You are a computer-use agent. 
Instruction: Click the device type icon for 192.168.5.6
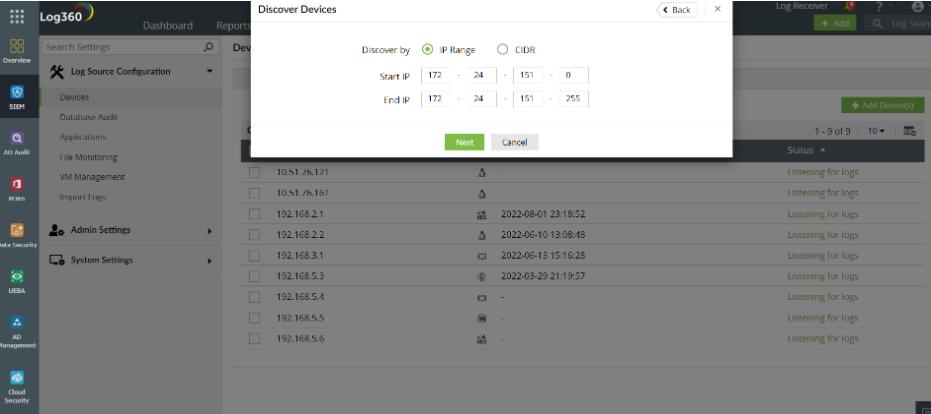tap(482, 339)
